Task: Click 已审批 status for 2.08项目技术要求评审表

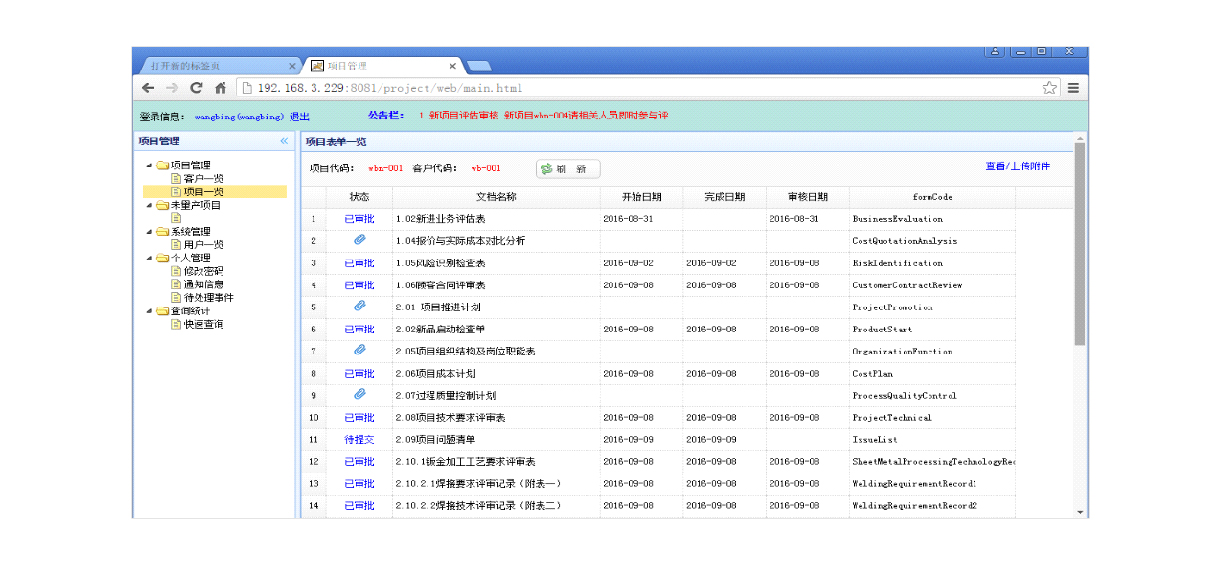Action: click(x=360, y=417)
